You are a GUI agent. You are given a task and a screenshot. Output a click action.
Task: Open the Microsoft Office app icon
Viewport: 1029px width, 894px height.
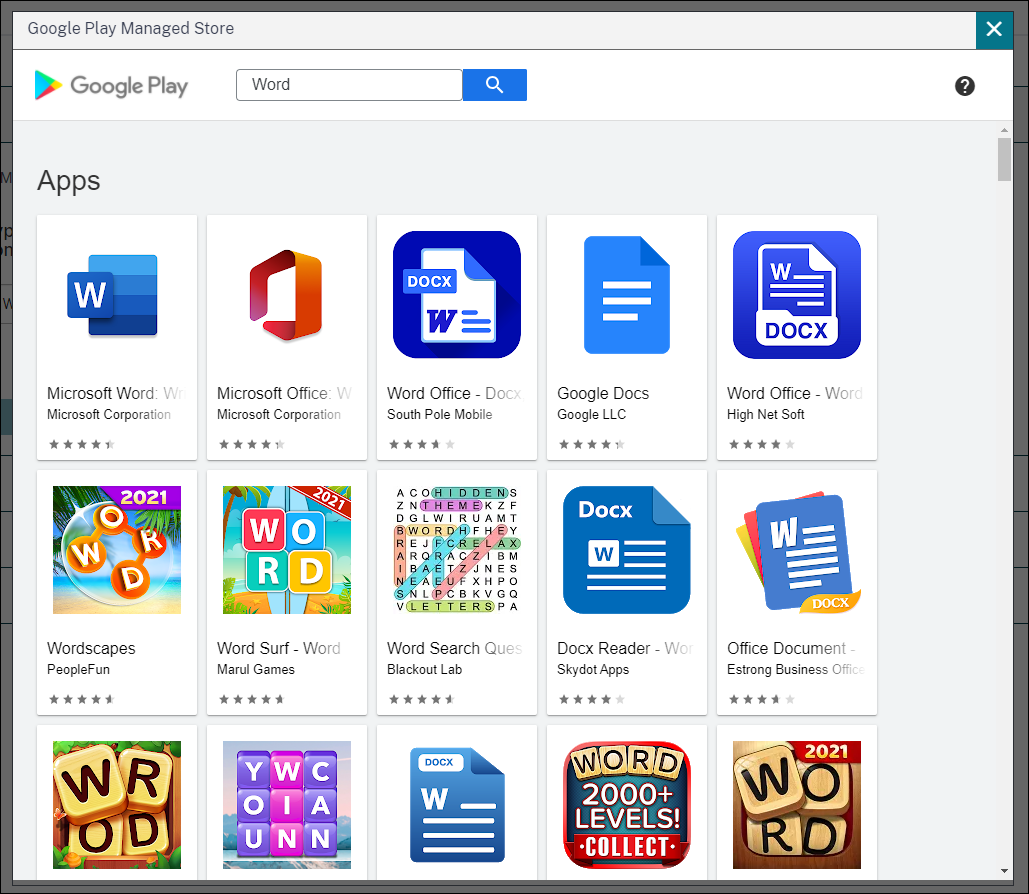point(286,295)
